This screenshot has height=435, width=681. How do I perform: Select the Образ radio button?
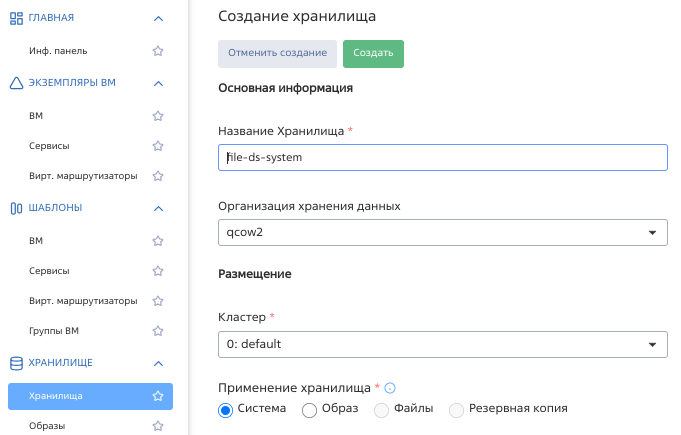(x=309, y=410)
